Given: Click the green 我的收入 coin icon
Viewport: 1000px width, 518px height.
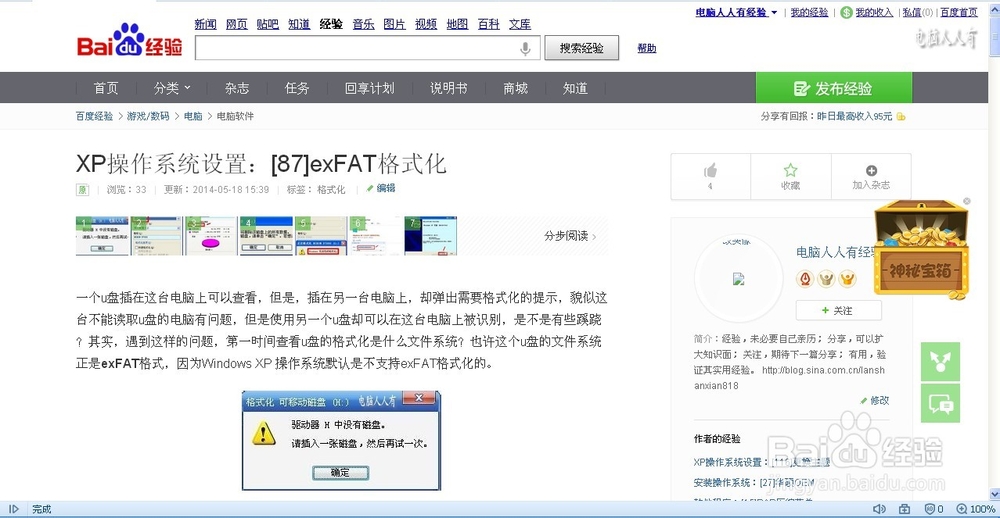Looking at the screenshot, I should pos(846,12).
